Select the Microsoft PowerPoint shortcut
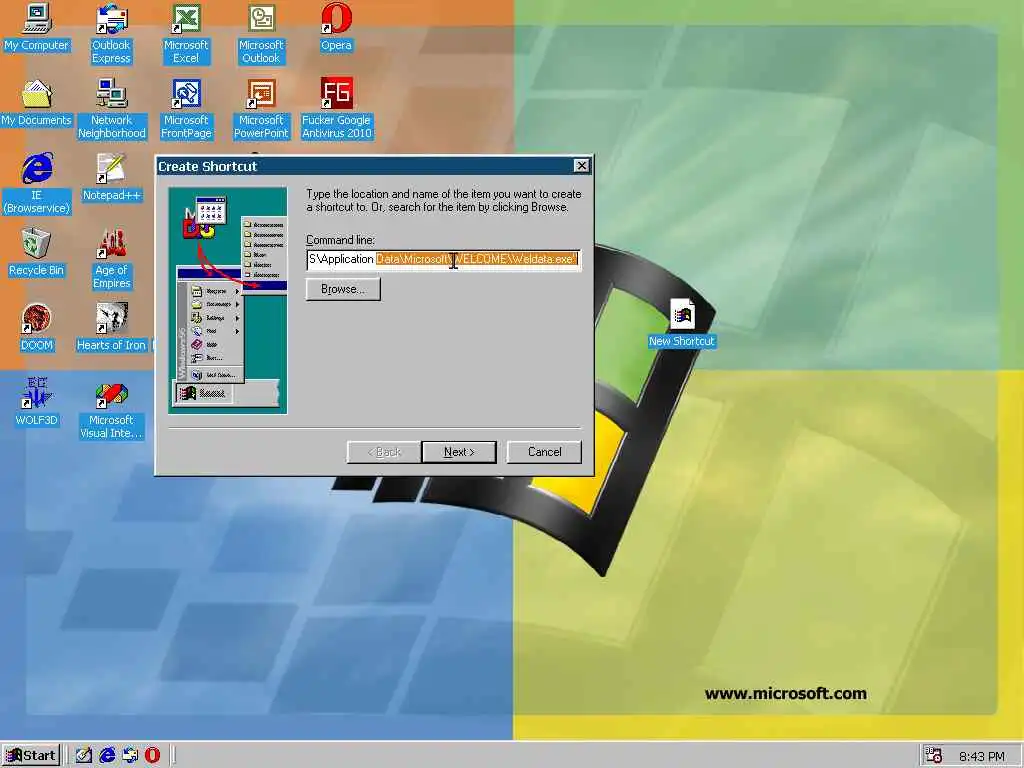 pos(261,109)
